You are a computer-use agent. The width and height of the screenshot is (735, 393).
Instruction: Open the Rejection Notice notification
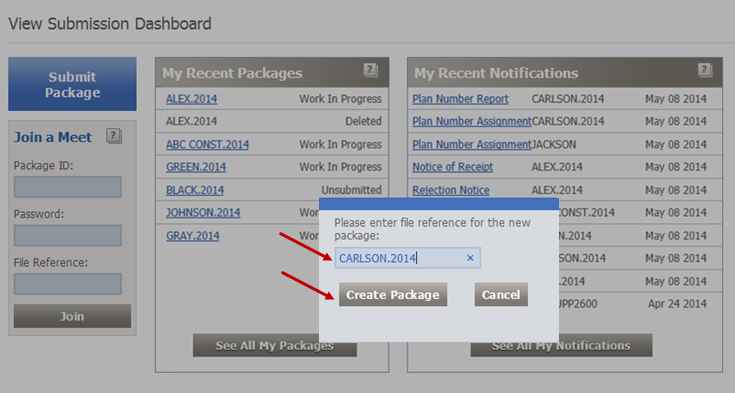[451, 190]
